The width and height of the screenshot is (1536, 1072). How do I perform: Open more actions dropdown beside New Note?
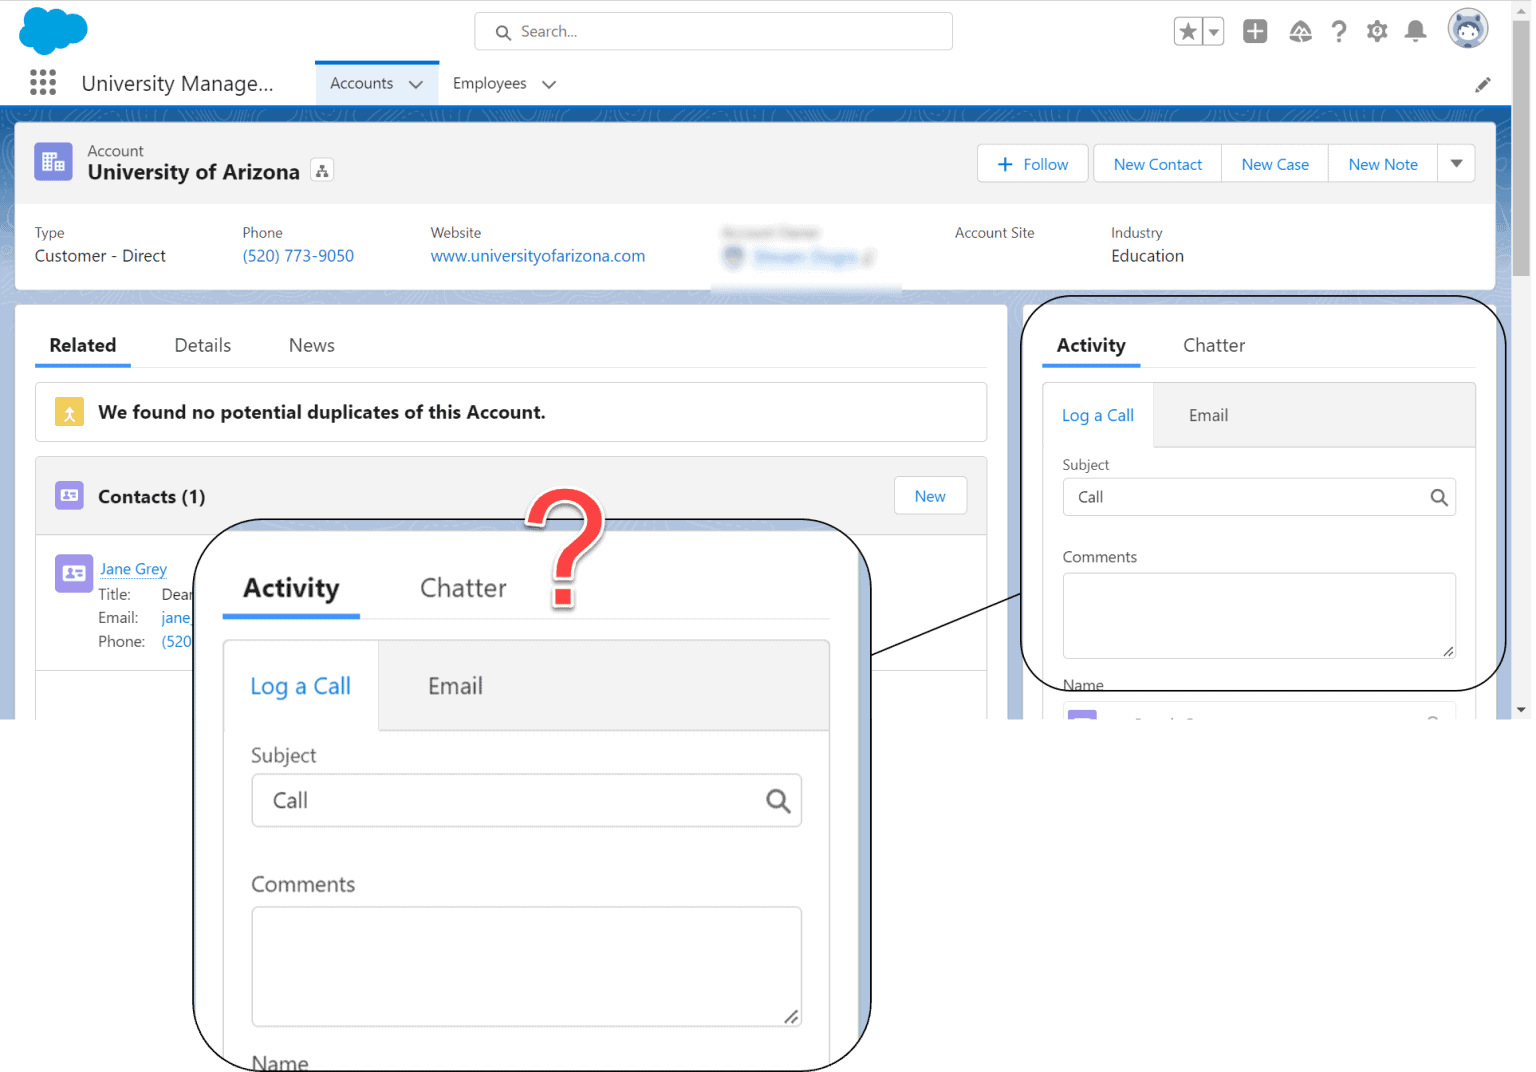(1456, 164)
